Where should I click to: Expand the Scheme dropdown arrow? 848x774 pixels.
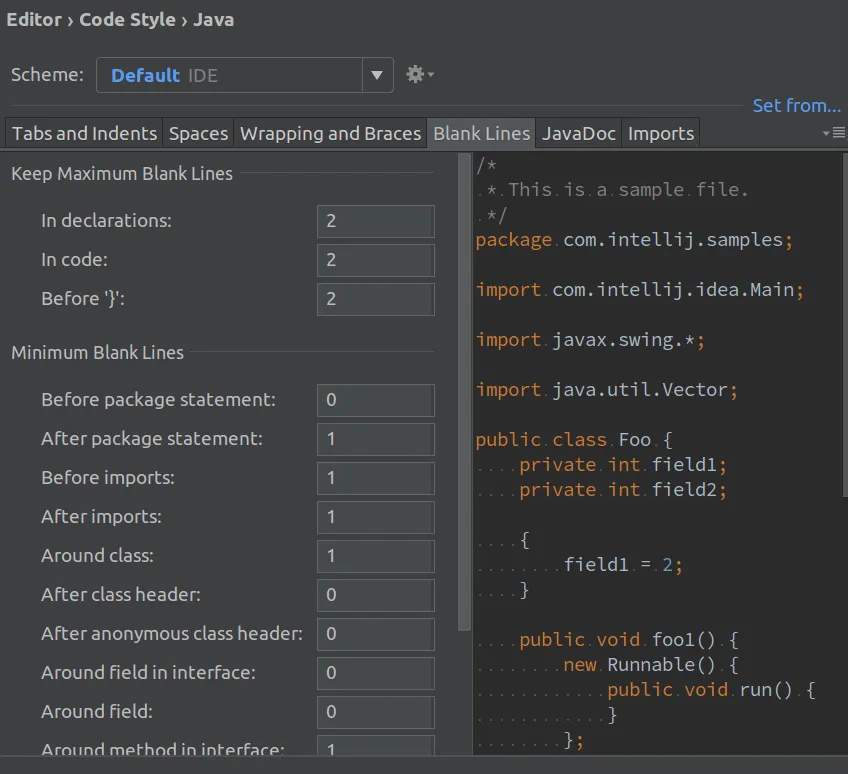(x=377, y=75)
